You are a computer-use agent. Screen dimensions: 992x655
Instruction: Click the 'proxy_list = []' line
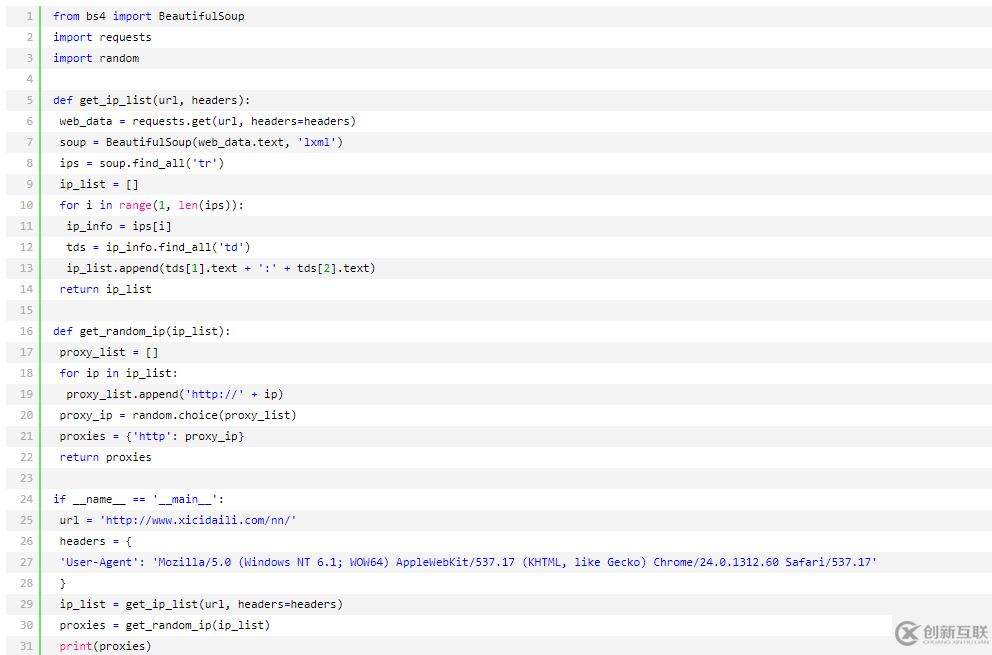coord(109,352)
